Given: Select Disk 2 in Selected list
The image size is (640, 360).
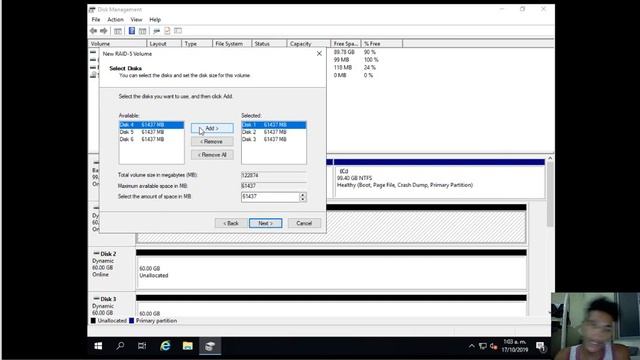Looking at the screenshot, I should pyautogui.click(x=273, y=132).
